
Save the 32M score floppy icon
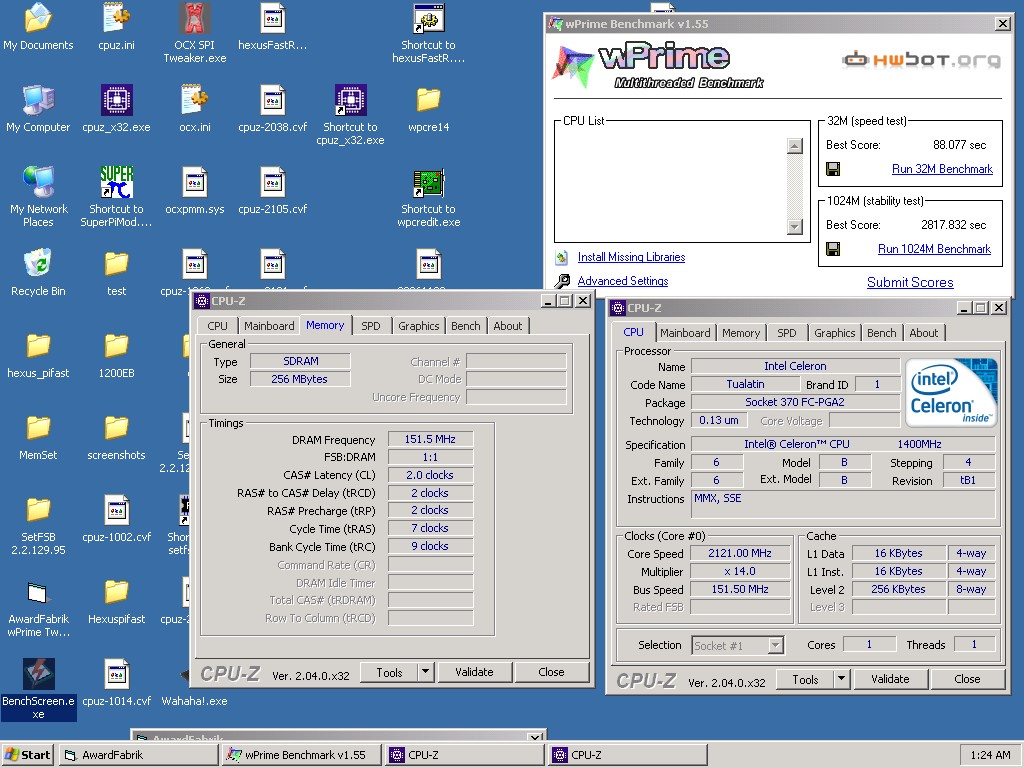[833, 169]
